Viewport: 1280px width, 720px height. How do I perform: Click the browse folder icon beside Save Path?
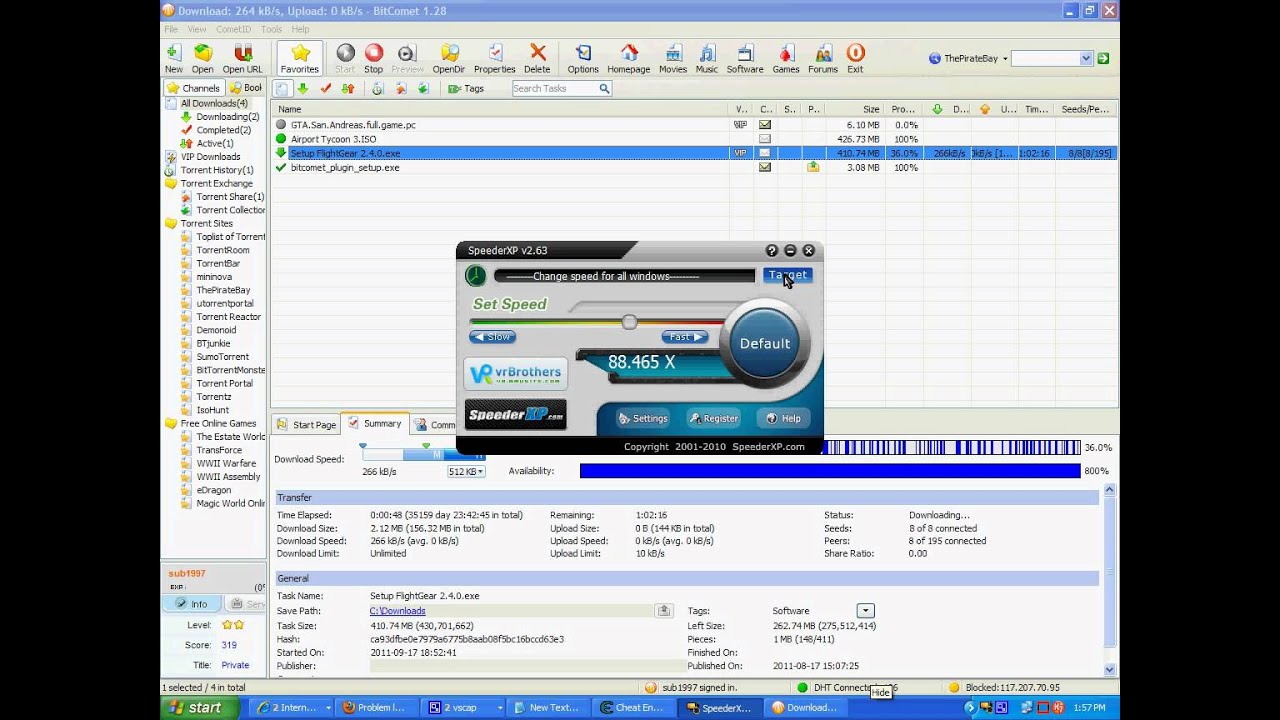point(663,610)
